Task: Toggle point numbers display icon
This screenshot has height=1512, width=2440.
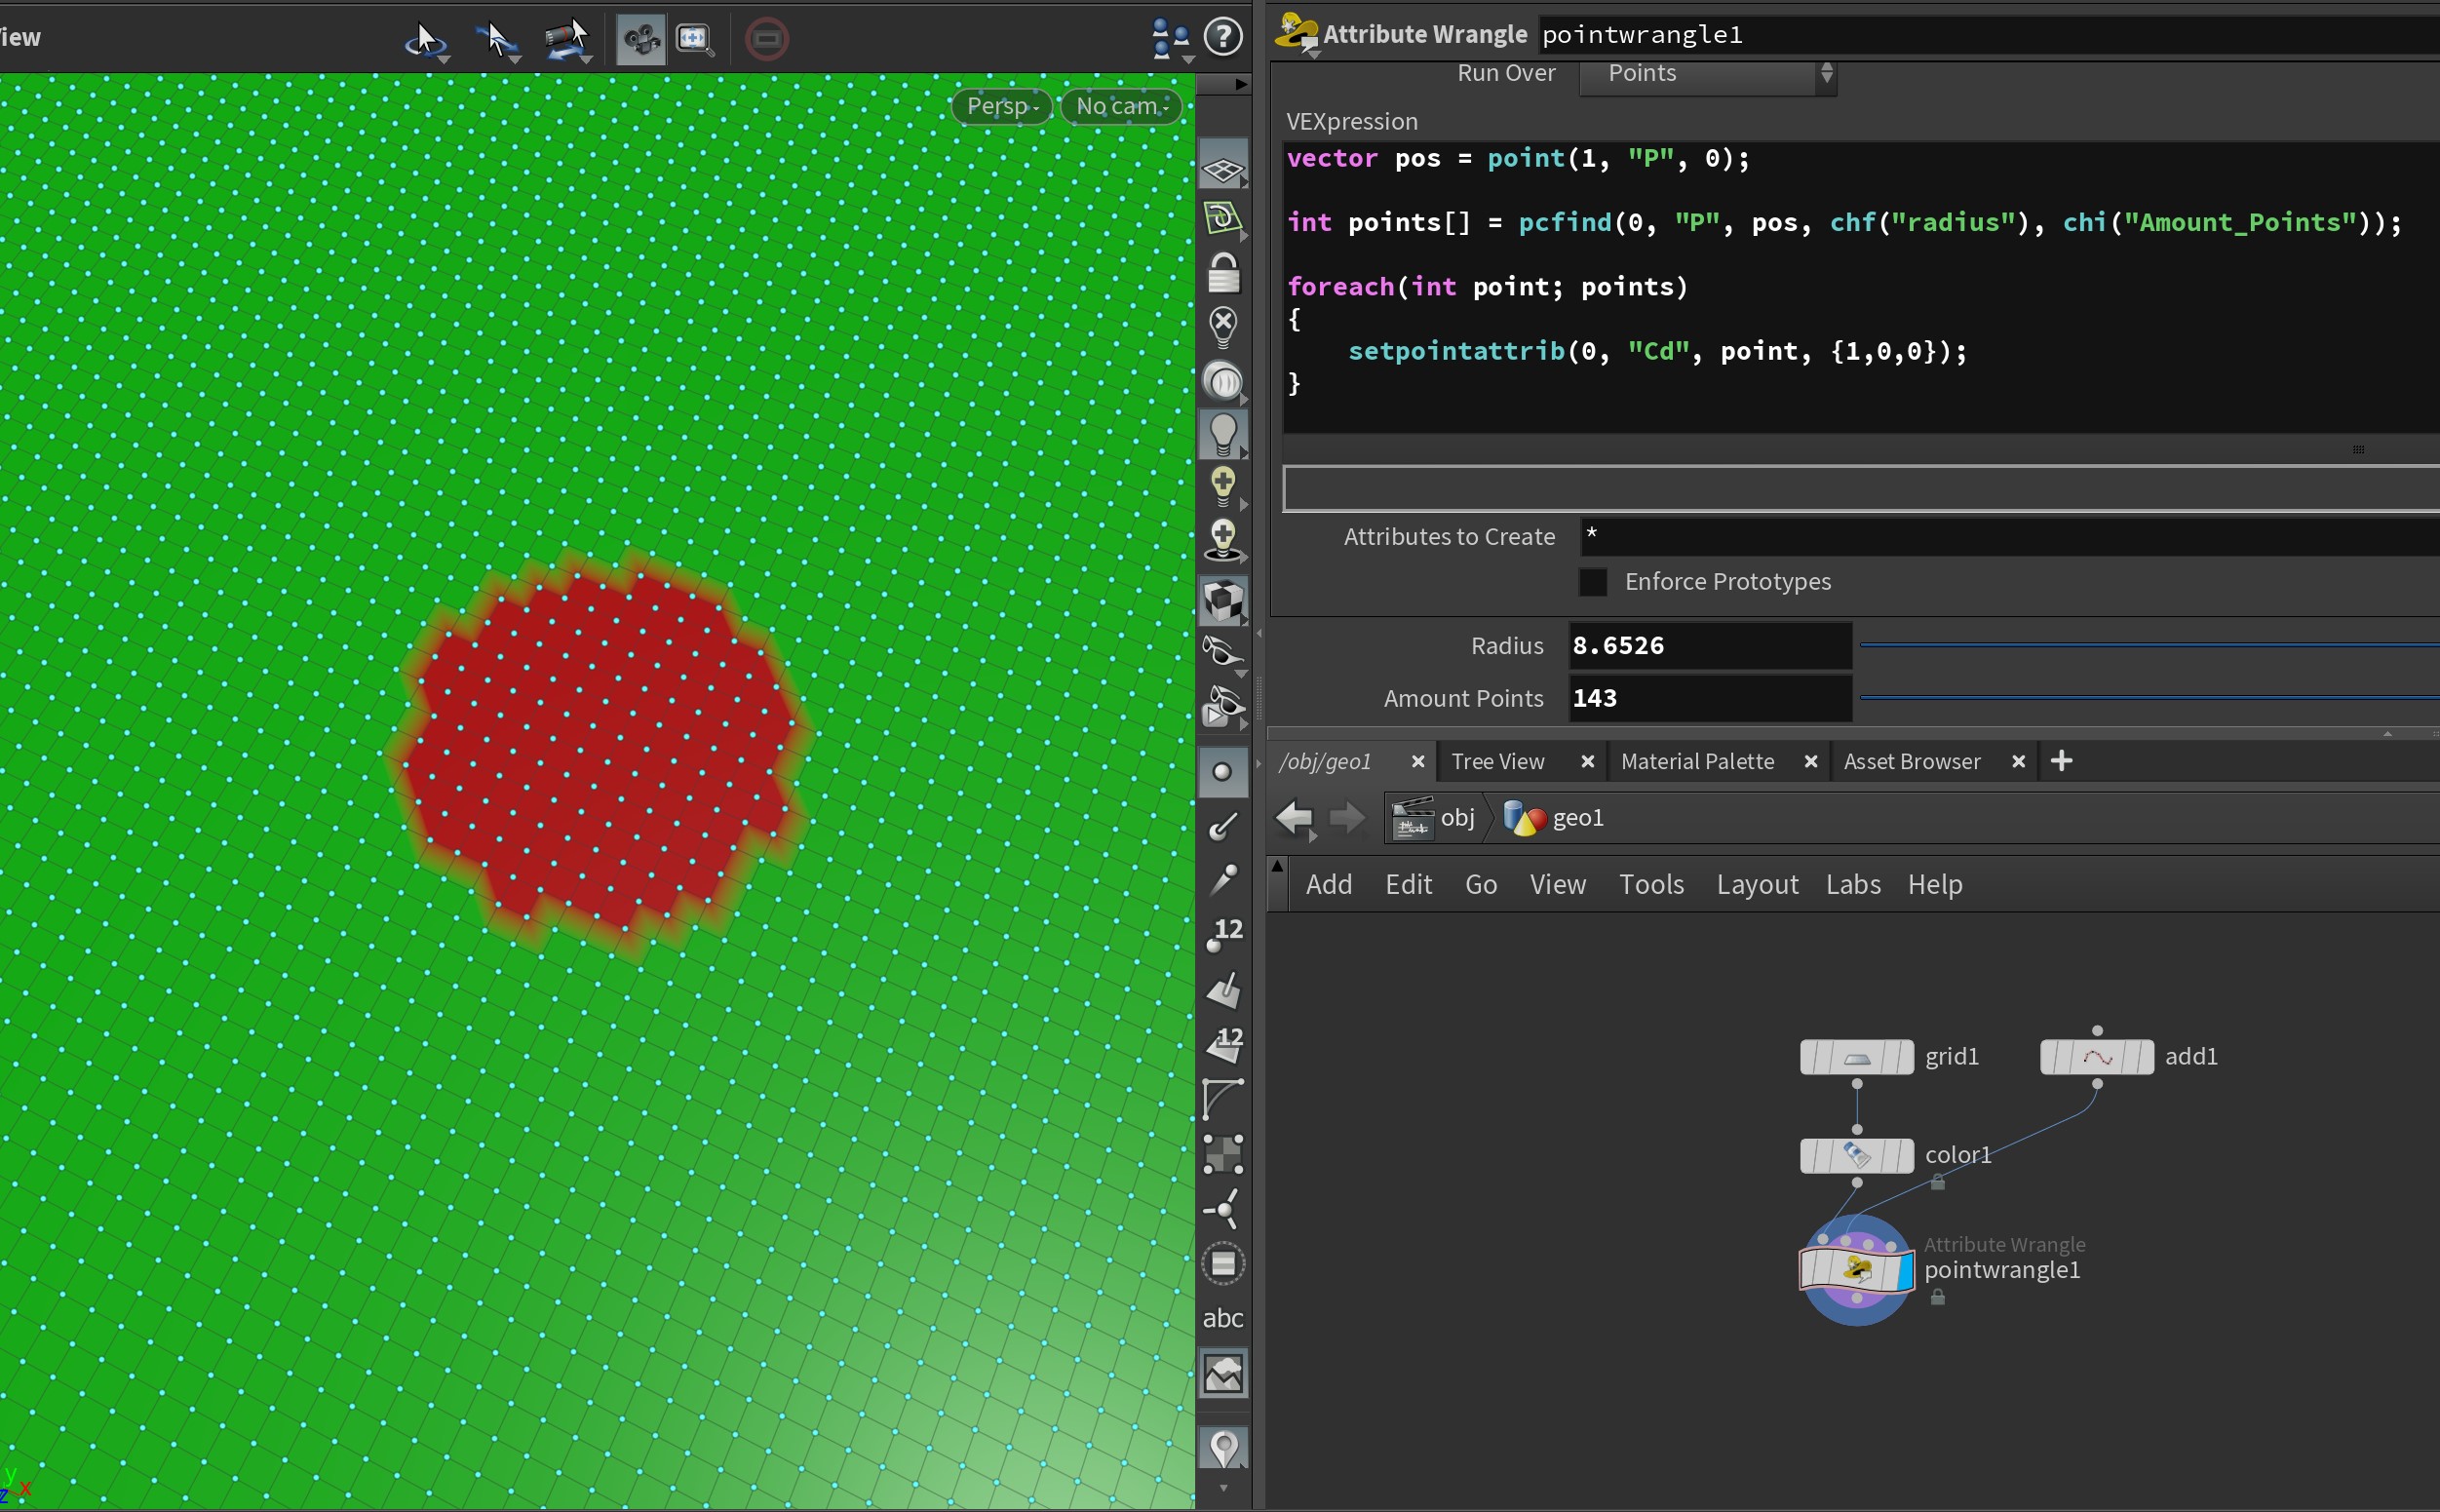Action: (x=1222, y=936)
